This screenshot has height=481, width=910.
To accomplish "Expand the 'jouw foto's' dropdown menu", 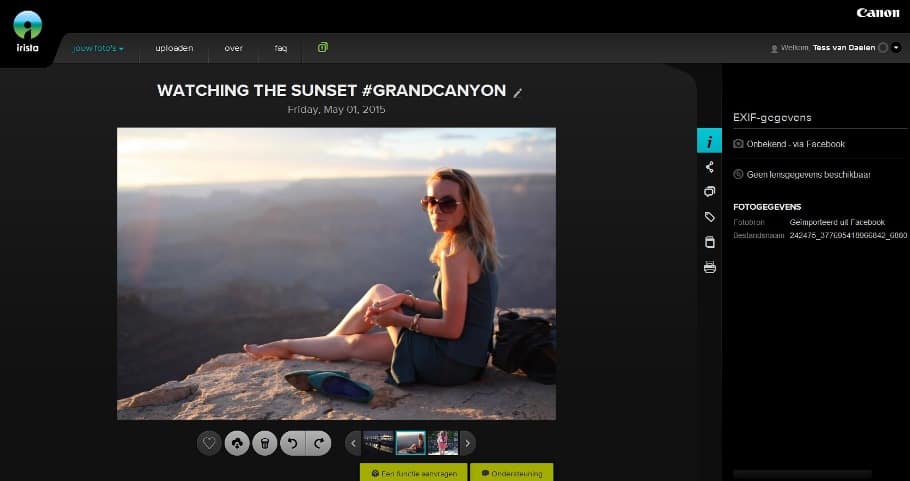I will tap(98, 48).
